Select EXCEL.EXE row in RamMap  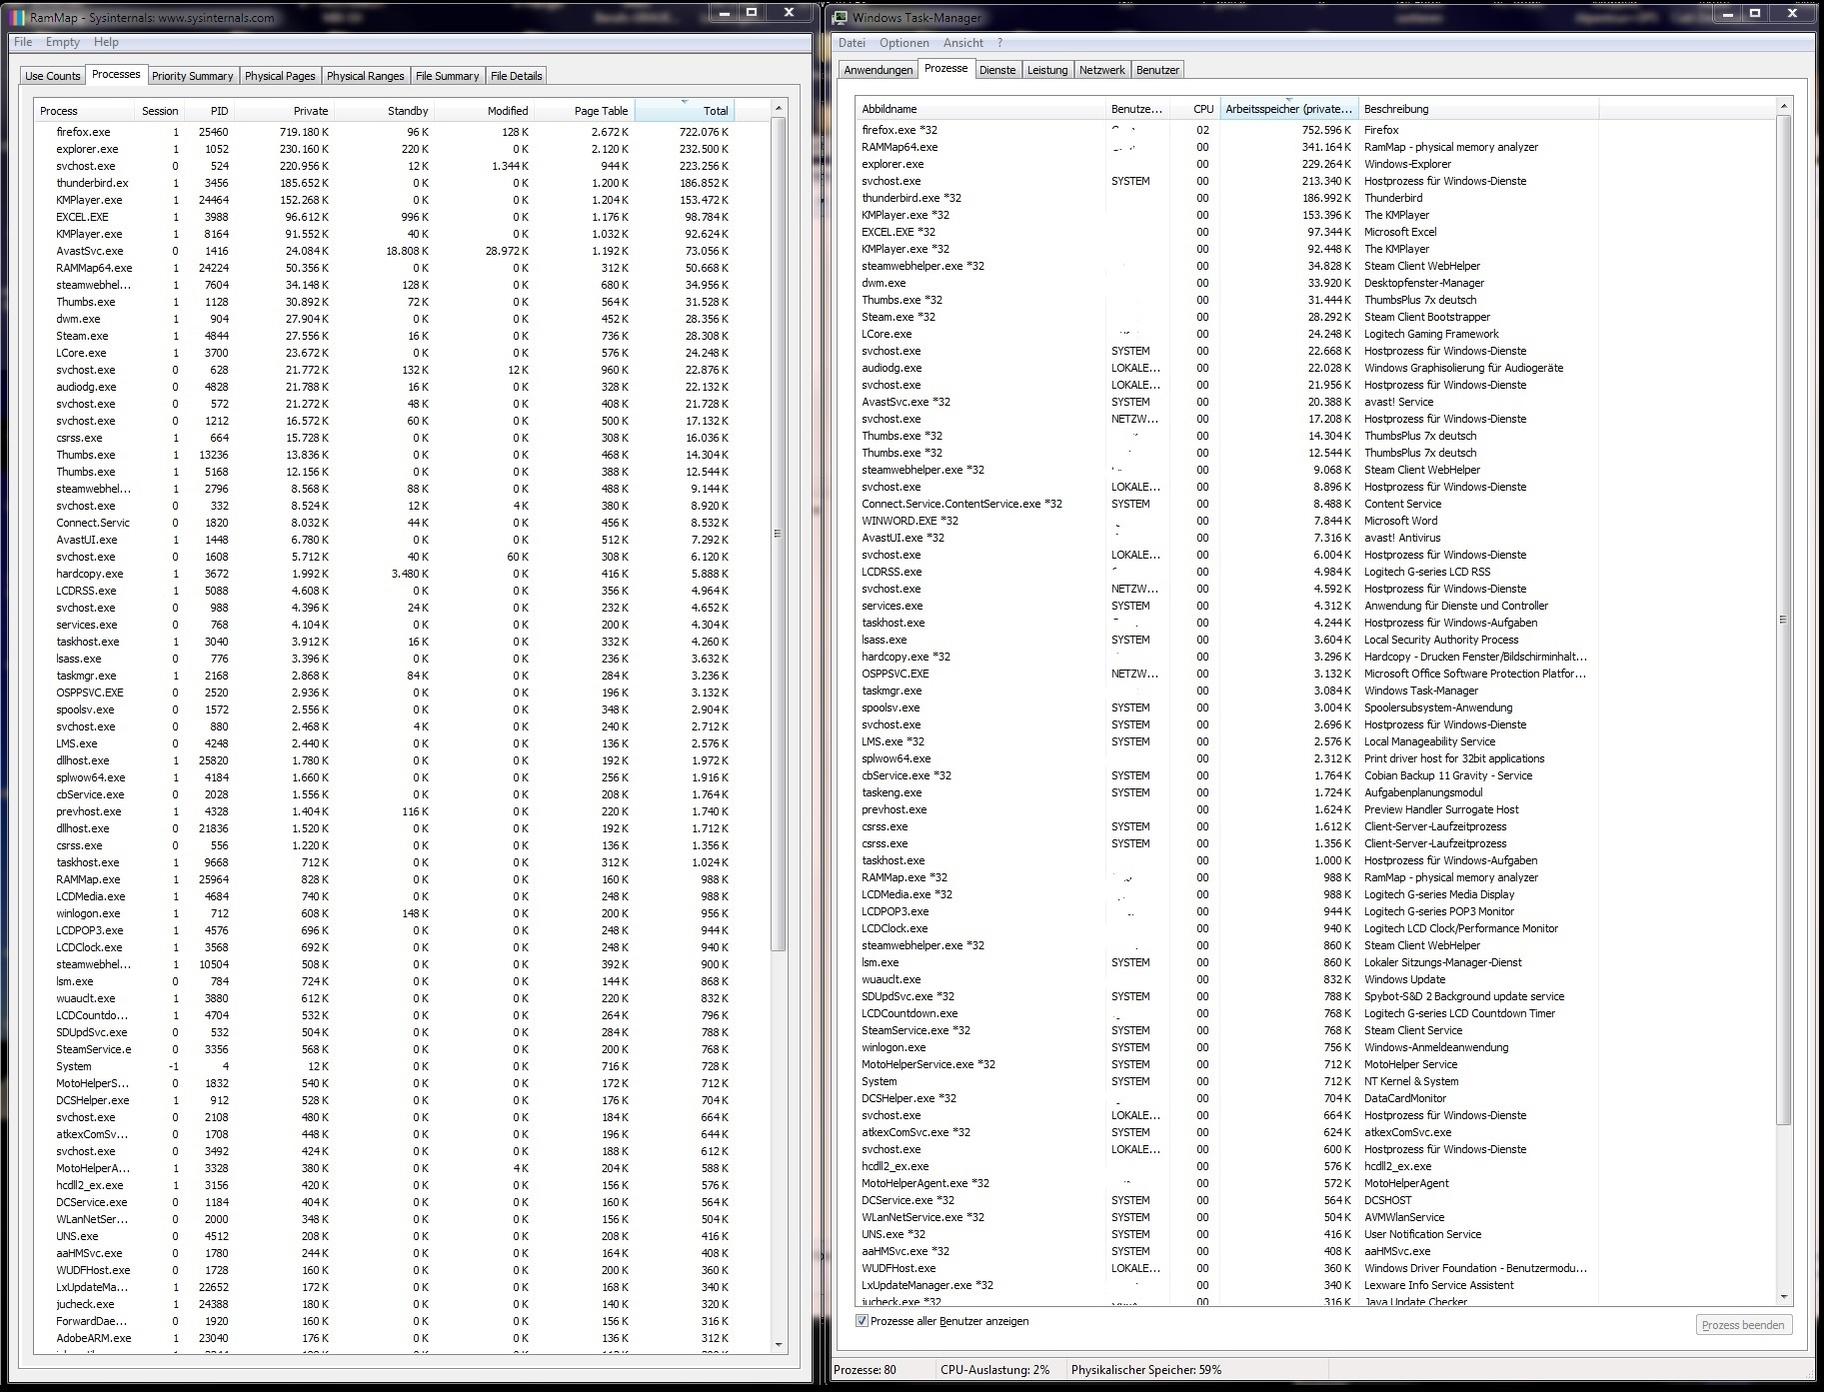coord(384,217)
